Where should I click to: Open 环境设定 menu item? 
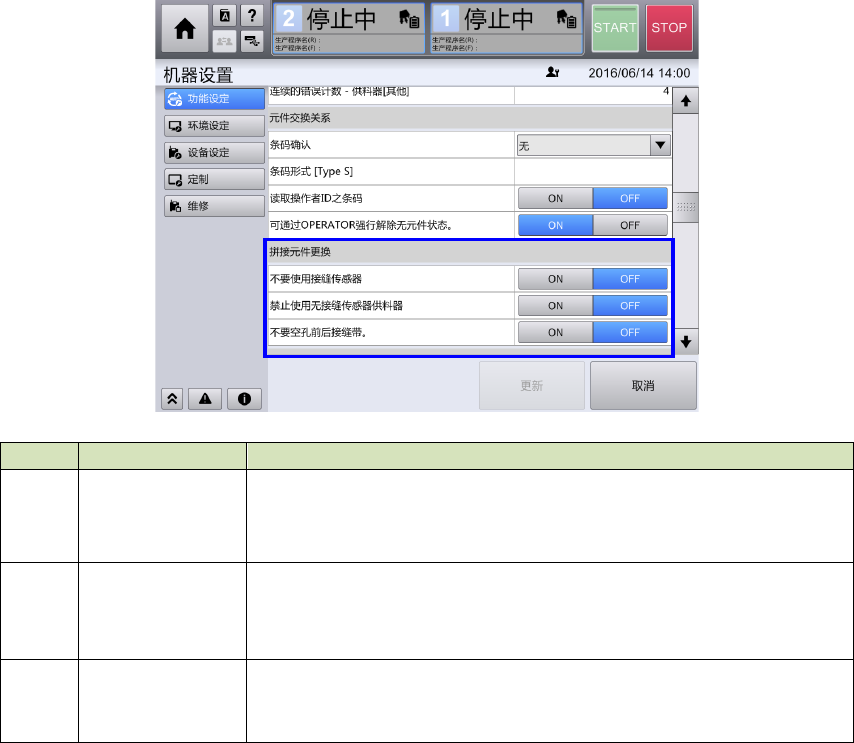point(215,126)
